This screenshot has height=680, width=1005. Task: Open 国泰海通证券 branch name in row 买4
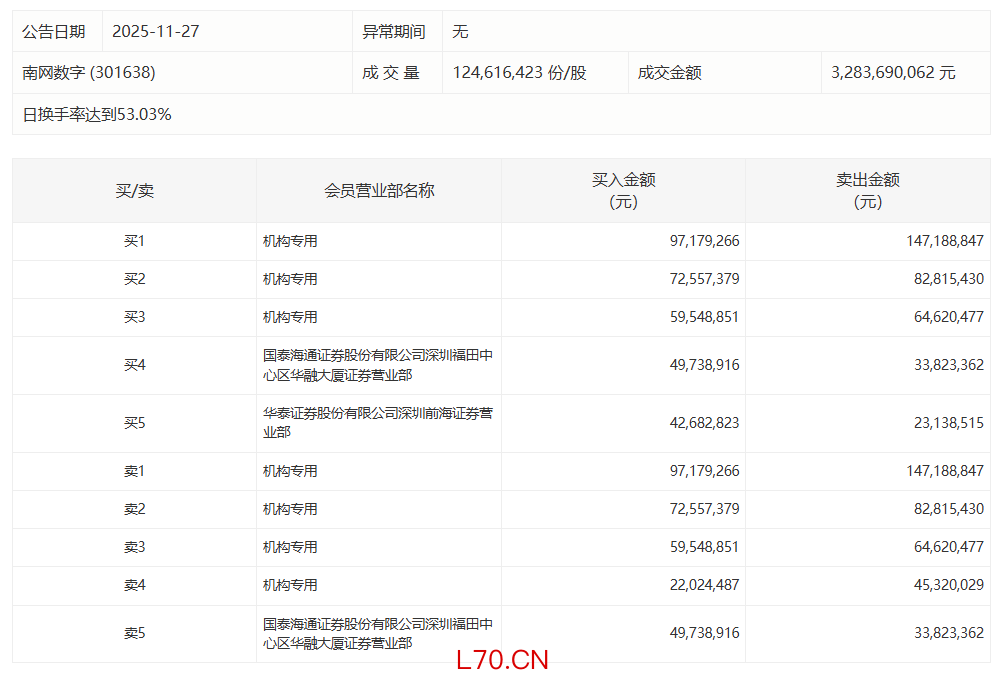coord(377,365)
